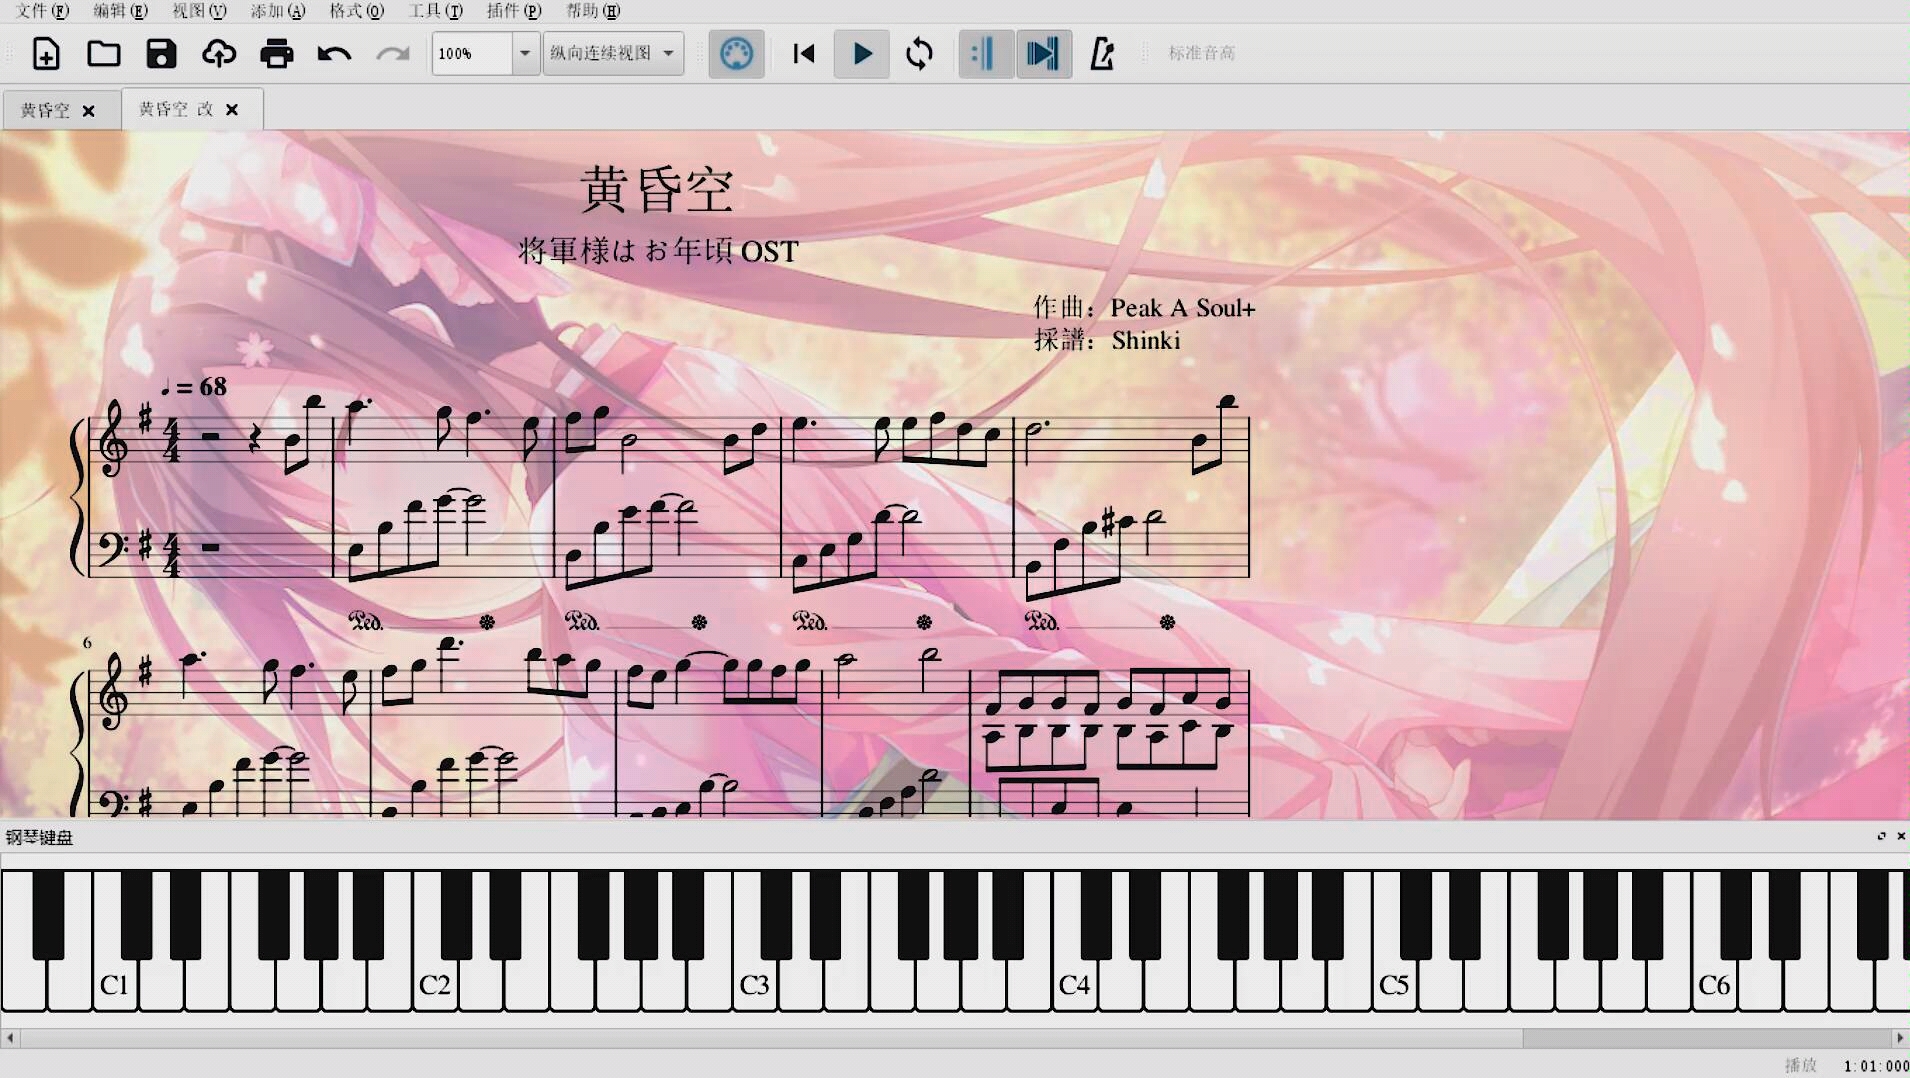
Task: Click the measure number 6
Action: [87, 643]
